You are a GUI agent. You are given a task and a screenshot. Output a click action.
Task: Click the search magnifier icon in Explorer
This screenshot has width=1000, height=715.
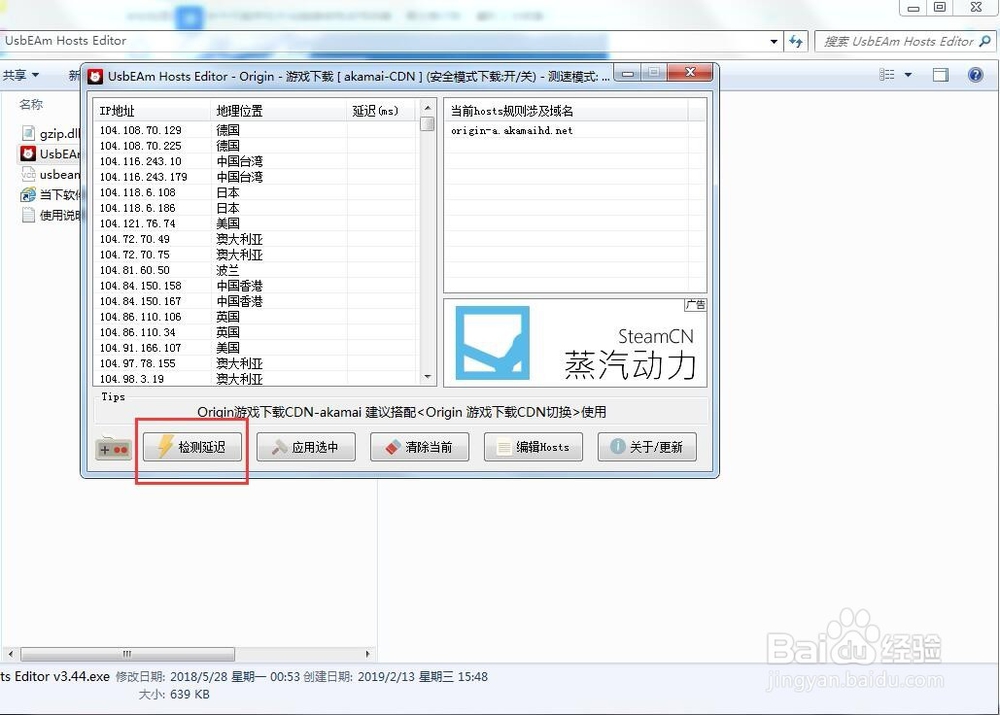(985, 41)
